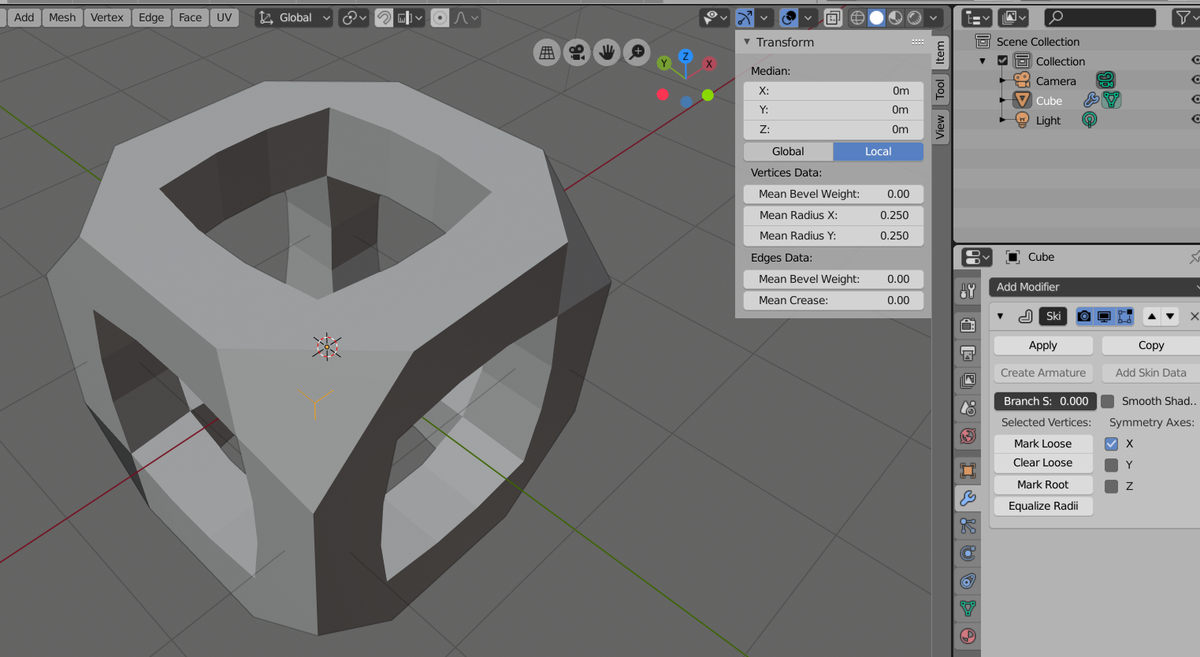Open the Vertex menu
1200x657 pixels.
(x=107, y=18)
